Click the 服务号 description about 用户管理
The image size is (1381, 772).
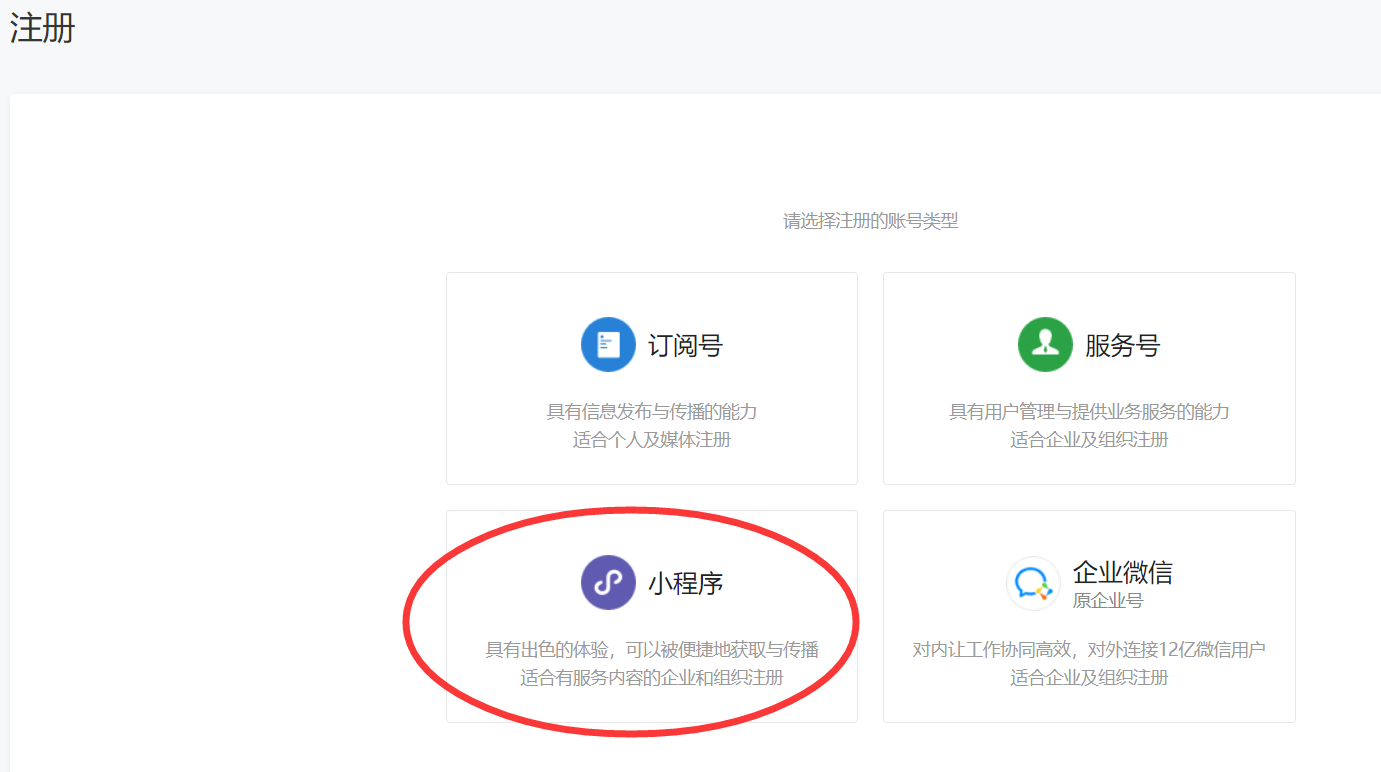pyautogui.click(x=1088, y=411)
